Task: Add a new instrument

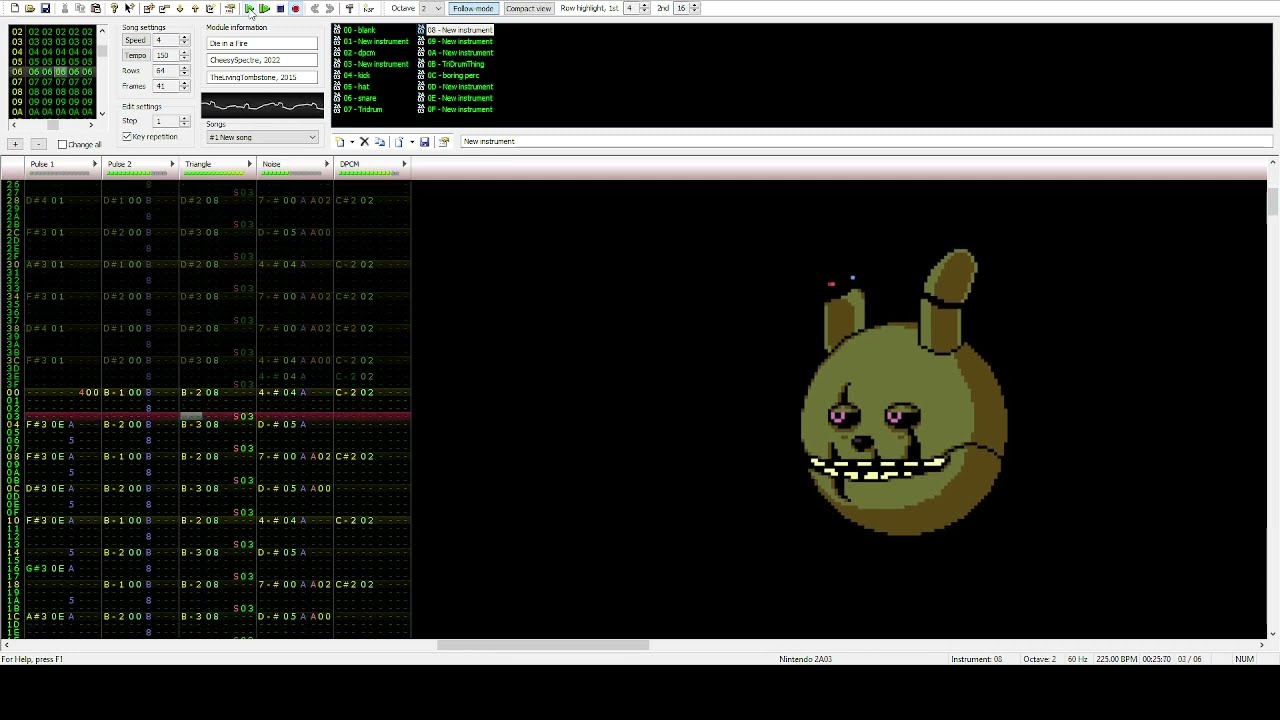Action: 340,142
